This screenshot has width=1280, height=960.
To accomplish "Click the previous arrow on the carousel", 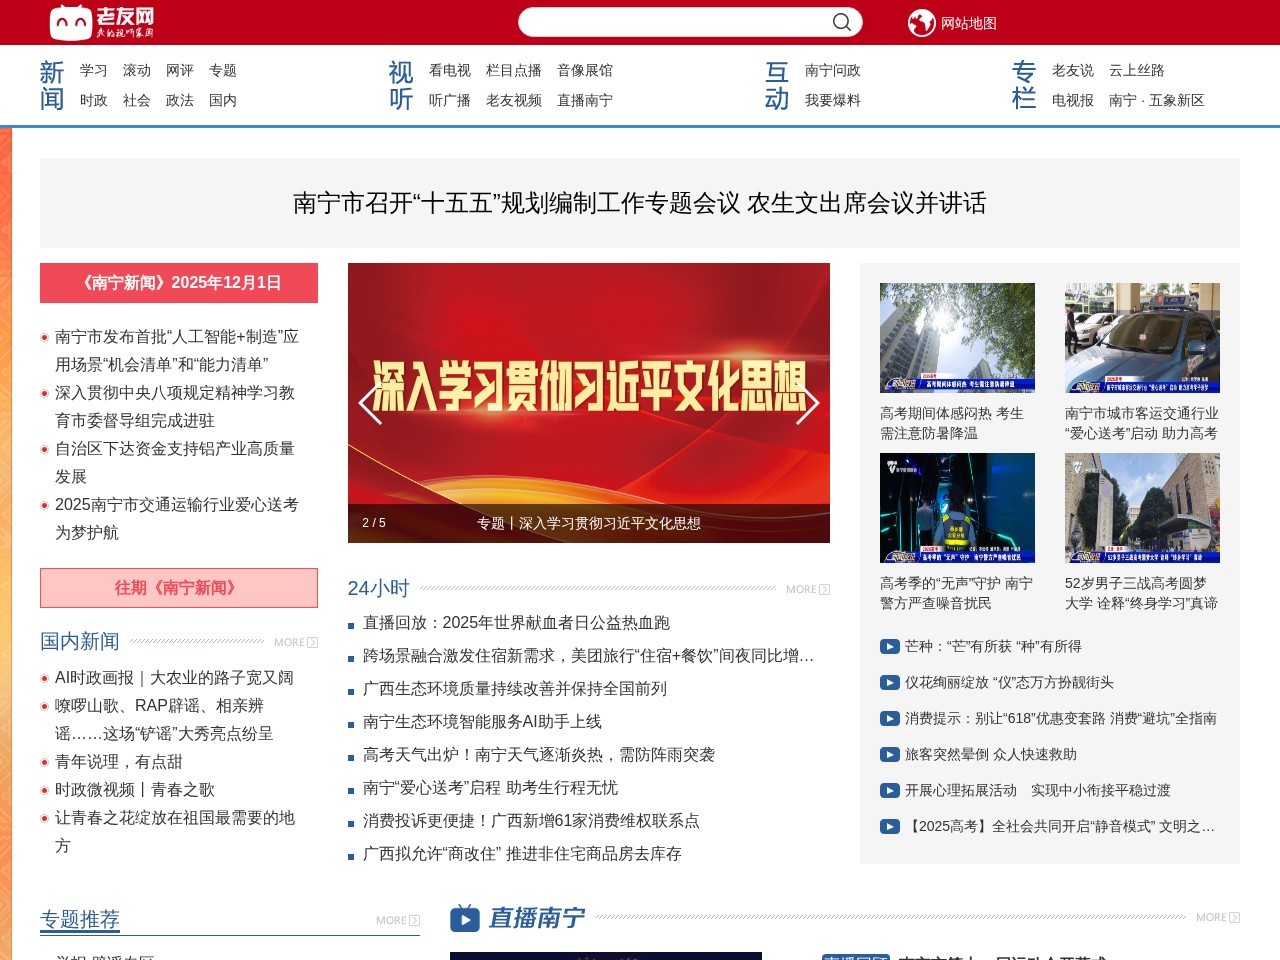I will pyautogui.click(x=370, y=404).
